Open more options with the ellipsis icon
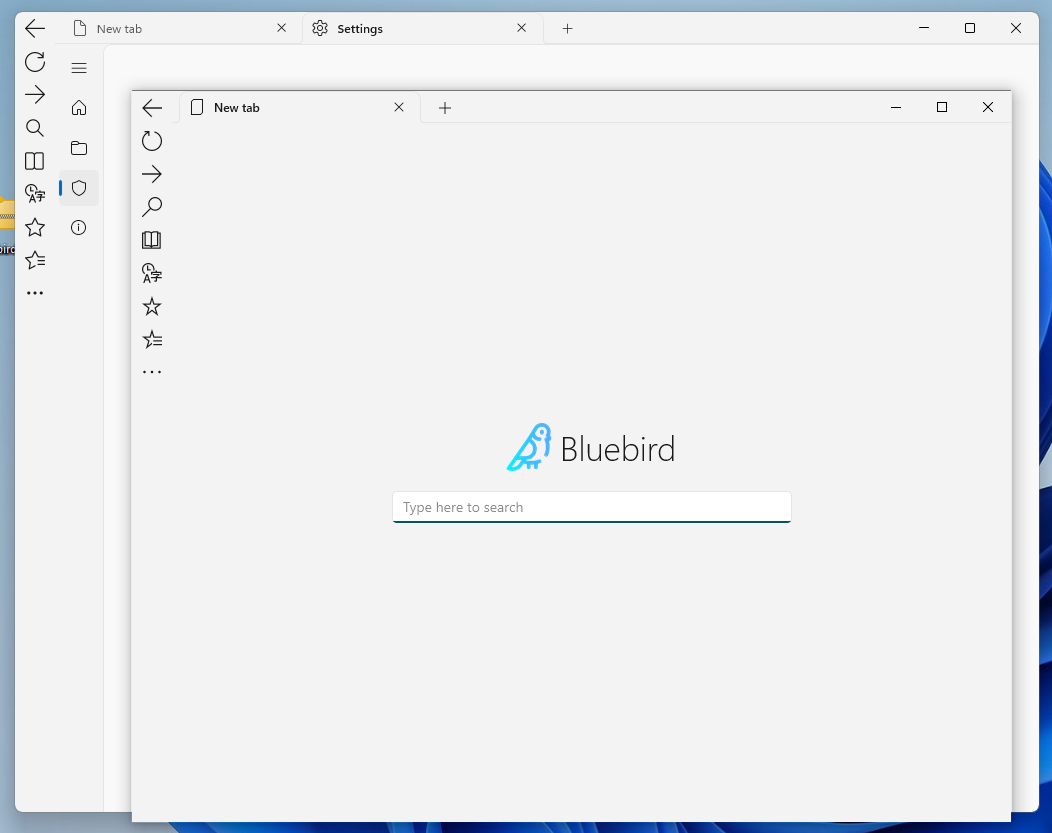This screenshot has width=1052, height=833. (x=152, y=370)
